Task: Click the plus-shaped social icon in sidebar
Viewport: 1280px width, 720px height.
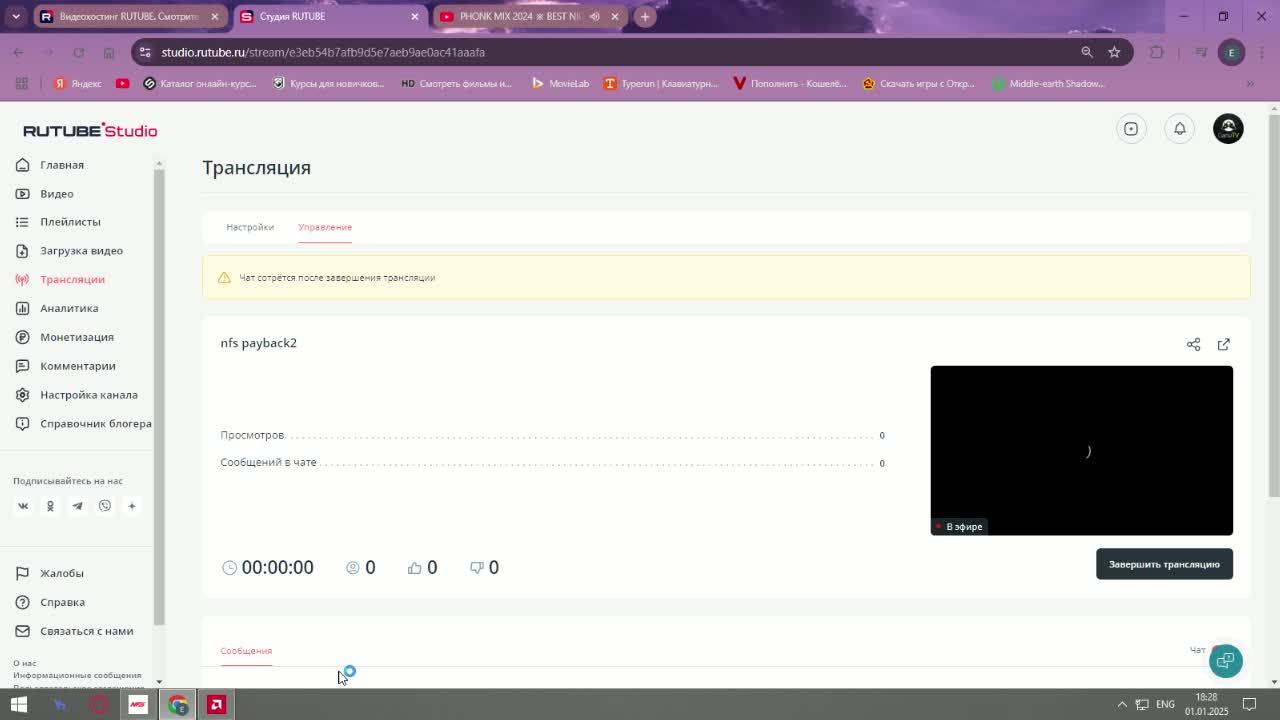Action: (x=131, y=506)
